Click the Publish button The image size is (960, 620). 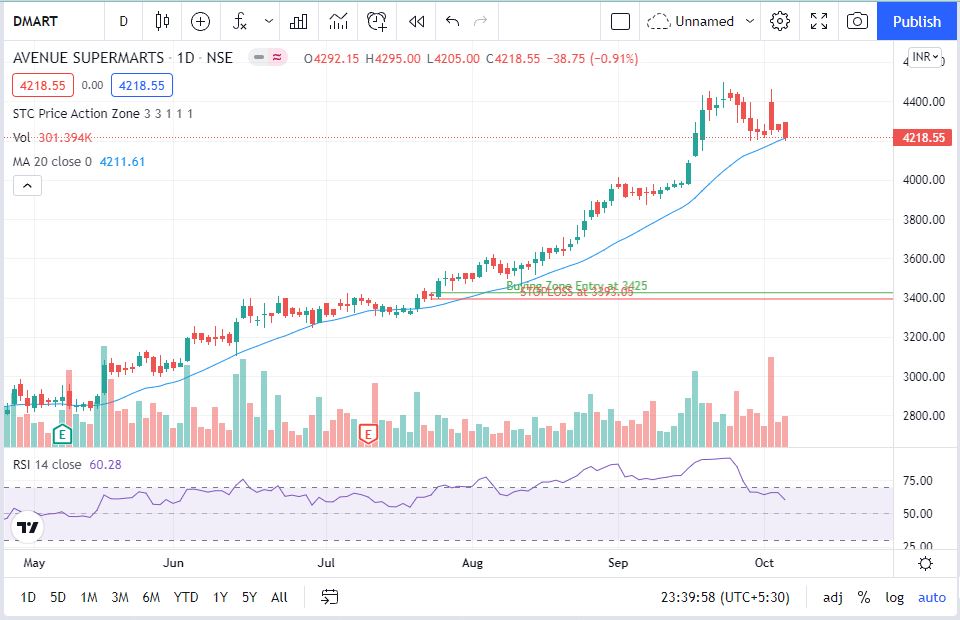coord(917,21)
